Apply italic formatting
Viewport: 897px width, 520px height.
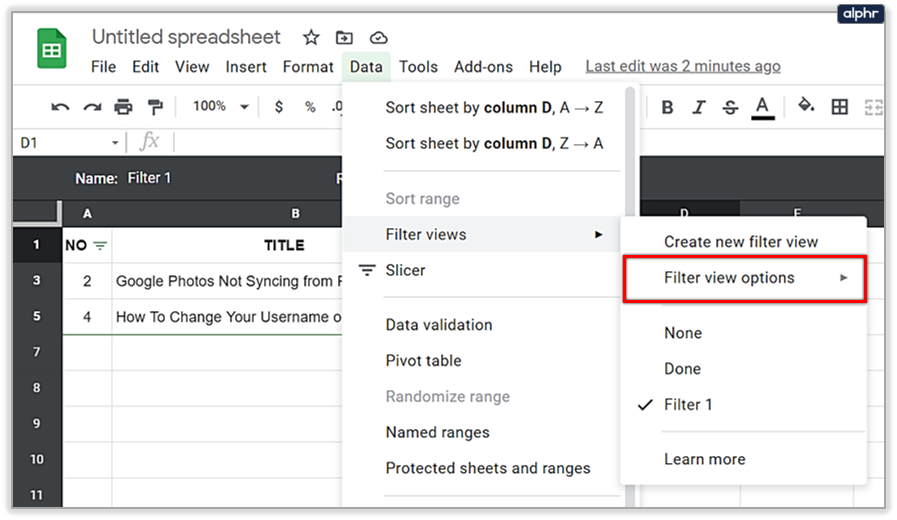699,107
